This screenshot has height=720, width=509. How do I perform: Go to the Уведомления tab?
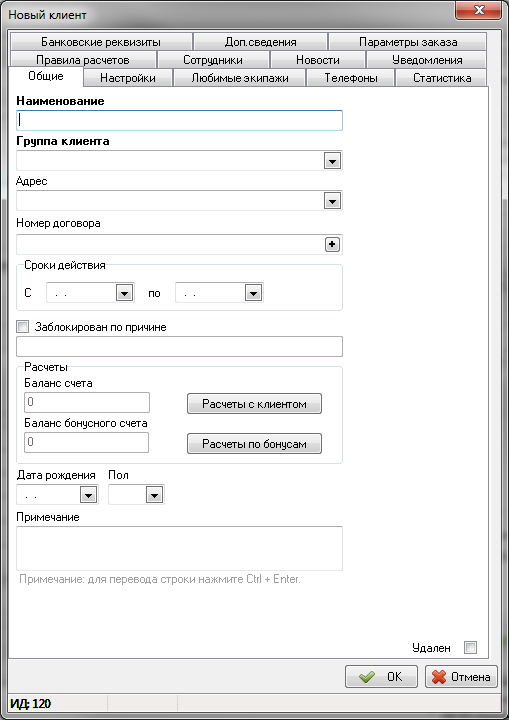click(427, 60)
